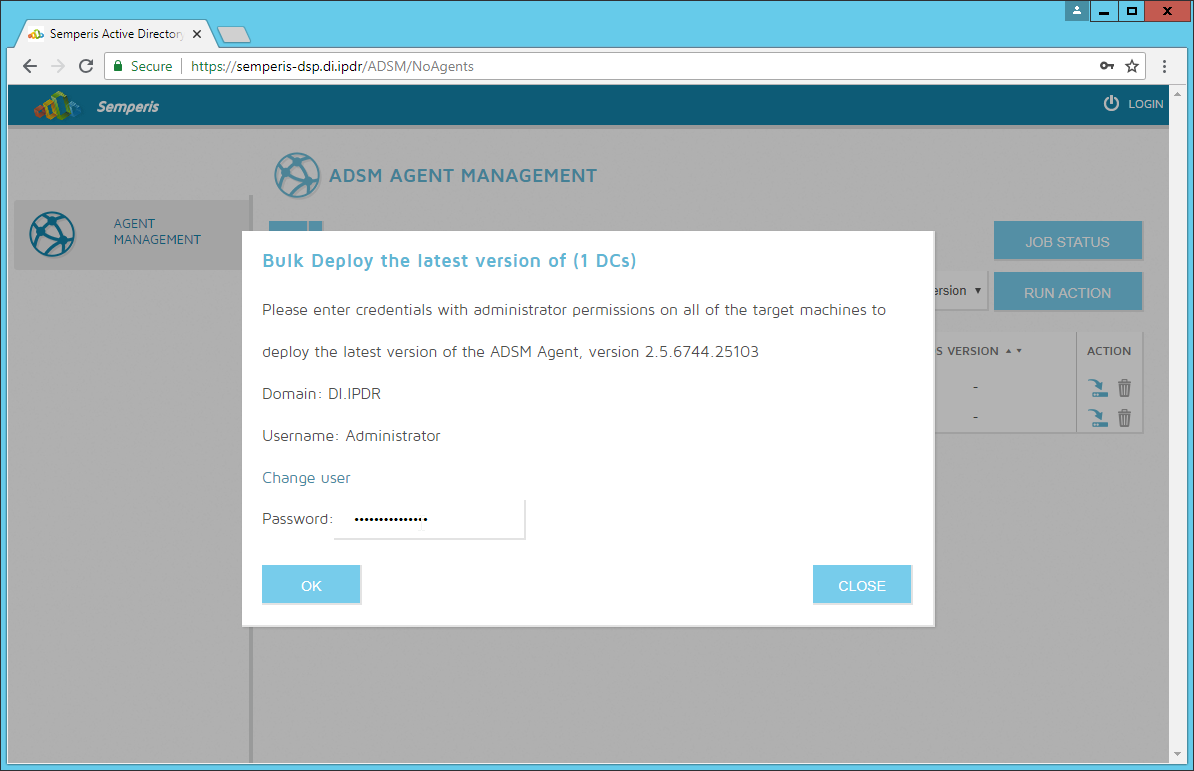Select the Semperis Active Directory browser tab
This screenshot has height=771, width=1194.
tap(110, 34)
